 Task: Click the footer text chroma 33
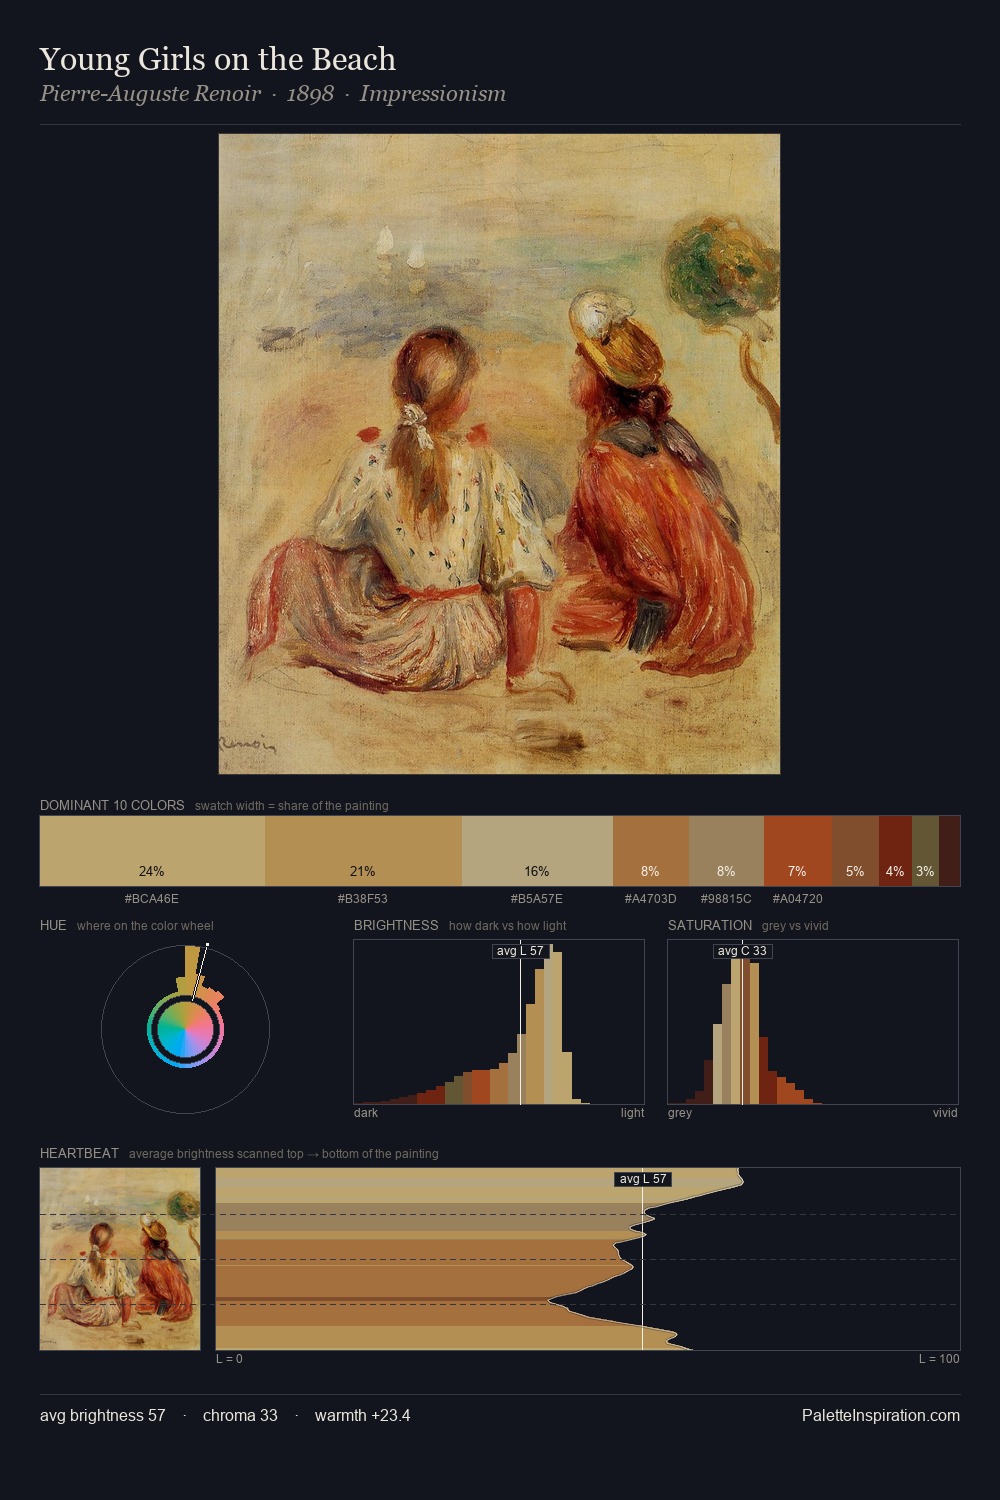tap(240, 1416)
